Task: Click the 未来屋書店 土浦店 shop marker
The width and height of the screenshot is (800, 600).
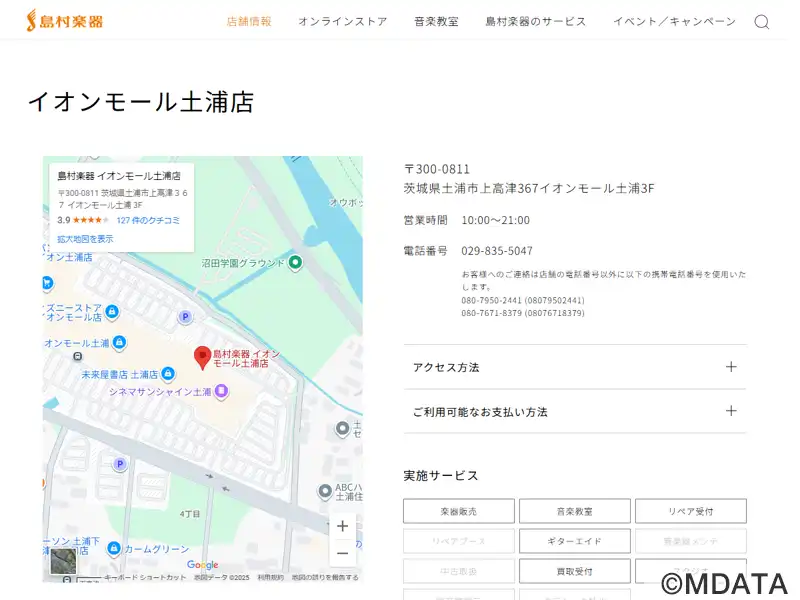Action: click(x=168, y=374)
